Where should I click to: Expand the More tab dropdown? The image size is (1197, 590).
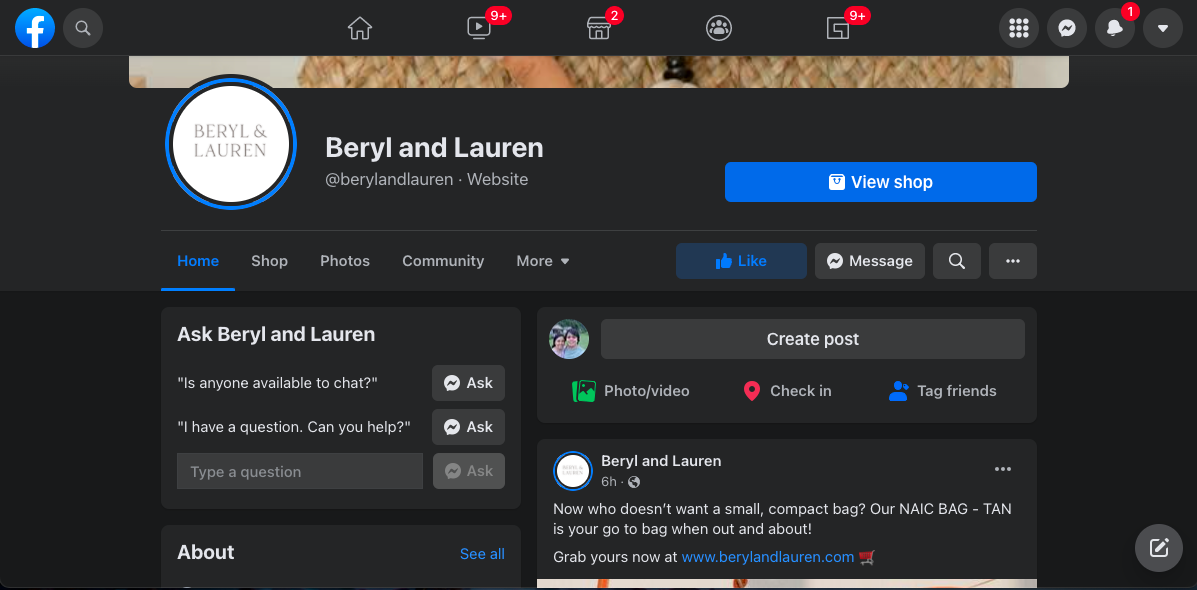[x=543, y=261]
